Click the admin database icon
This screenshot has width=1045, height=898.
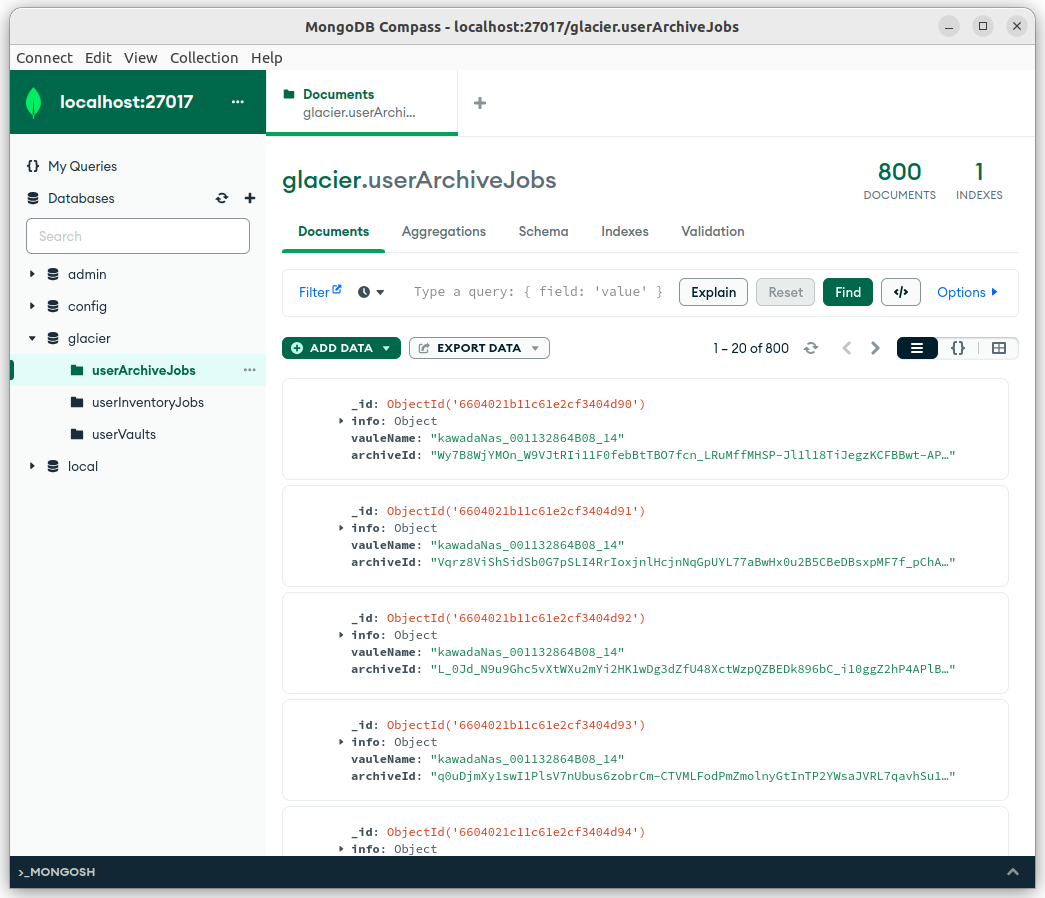pyautogui.click(x=53, y=274)
